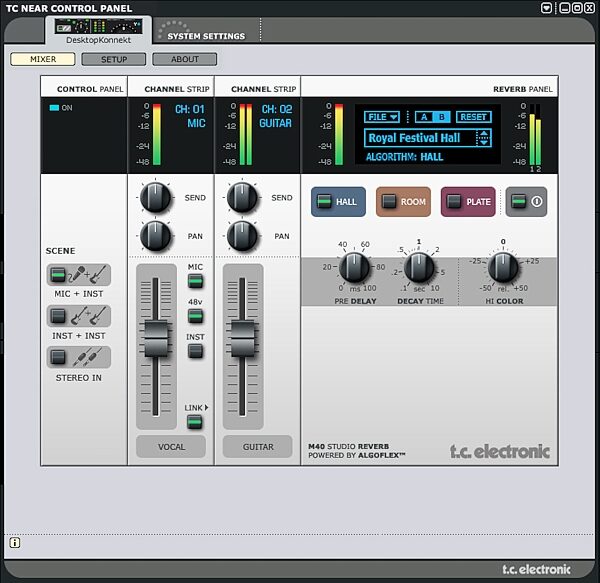Image resolution: width=600 pixels, height=583 pixels.
Task: Click the Hi Color knob
Action: (503, 267)
